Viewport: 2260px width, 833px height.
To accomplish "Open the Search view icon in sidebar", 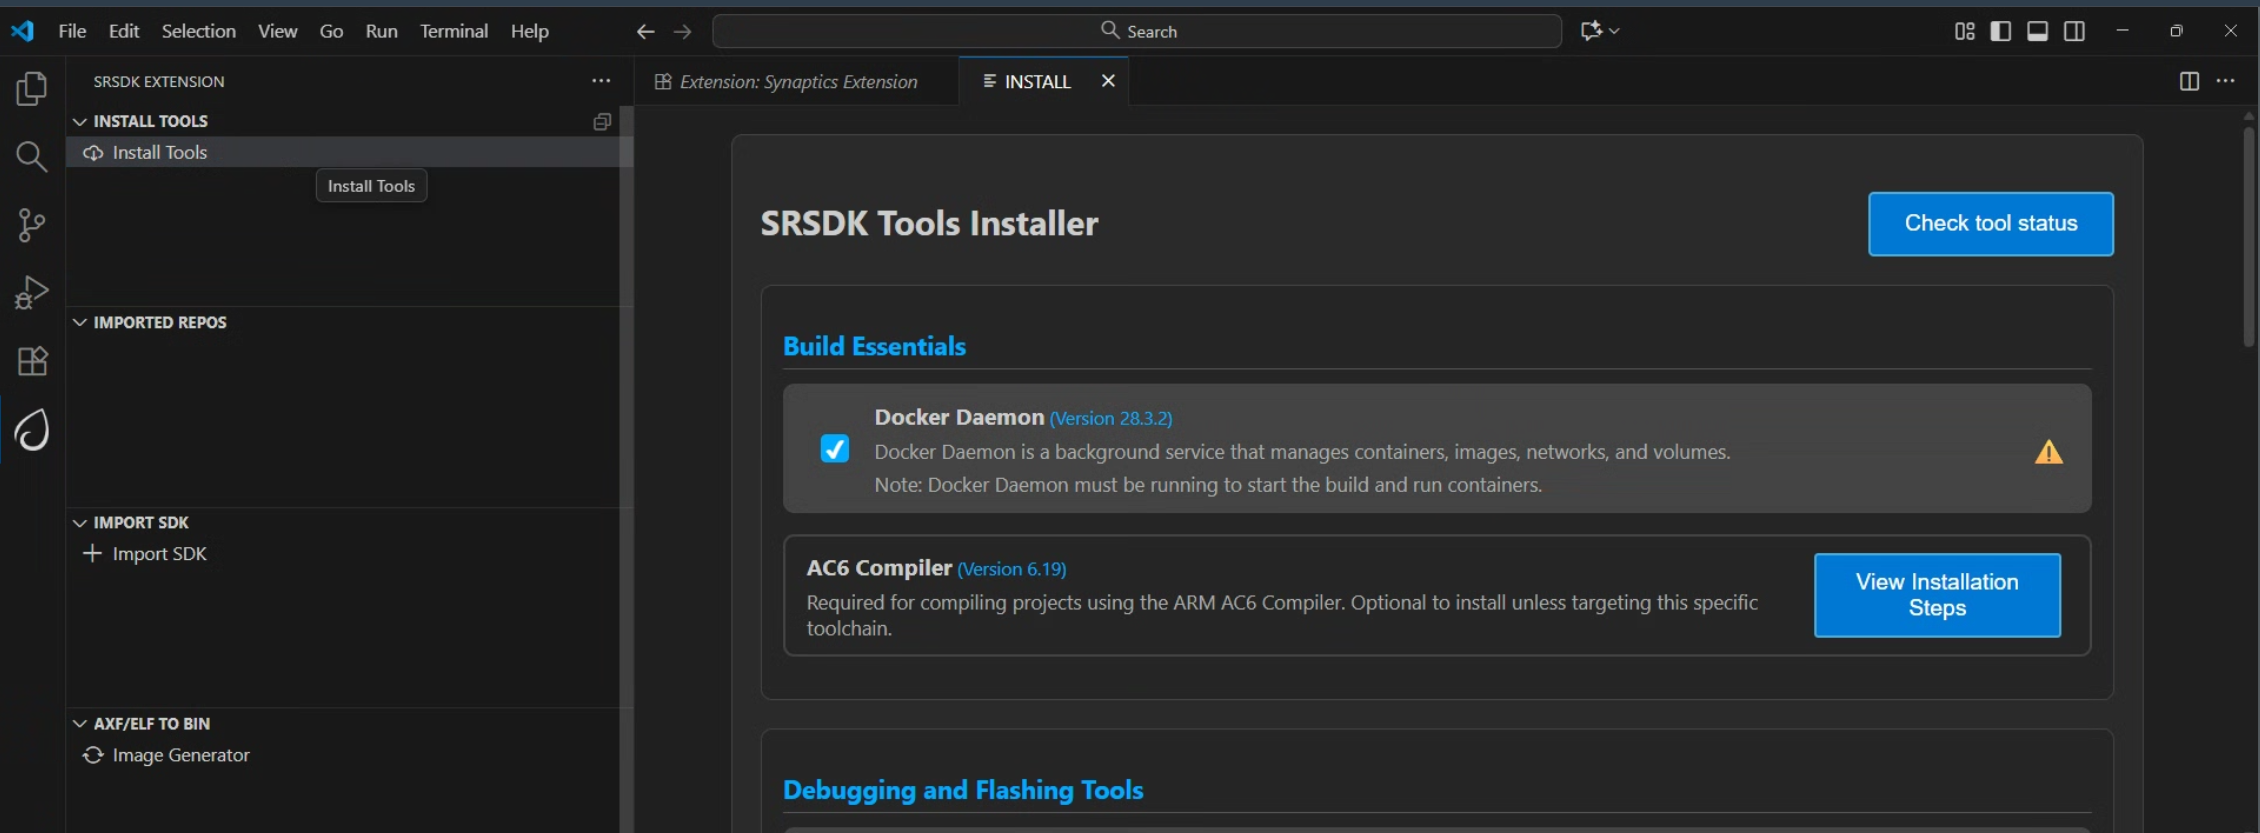I will coord(31,156).
